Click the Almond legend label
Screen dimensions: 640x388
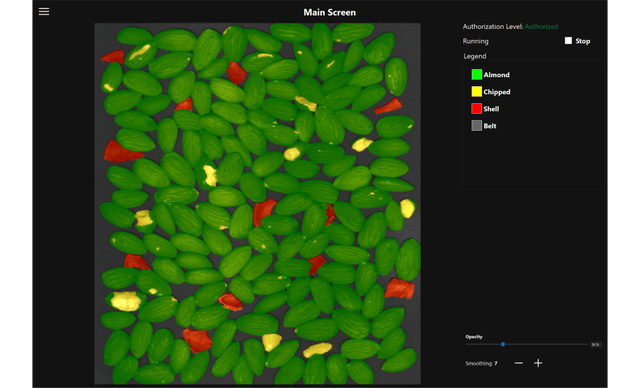(x=496, y=75)
